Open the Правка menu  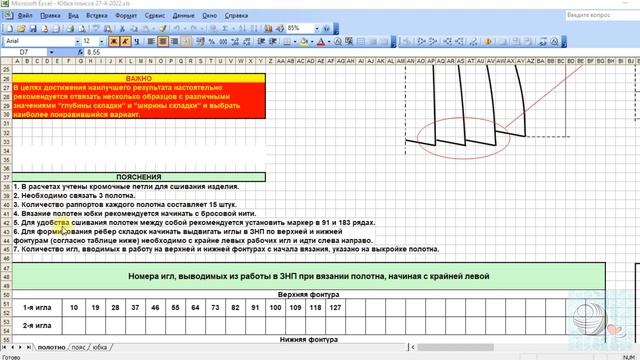coord(50,16)
